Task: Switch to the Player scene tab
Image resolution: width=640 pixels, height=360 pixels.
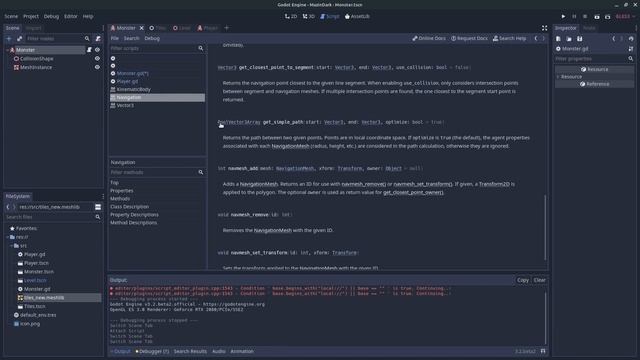Action: point(208,28)
